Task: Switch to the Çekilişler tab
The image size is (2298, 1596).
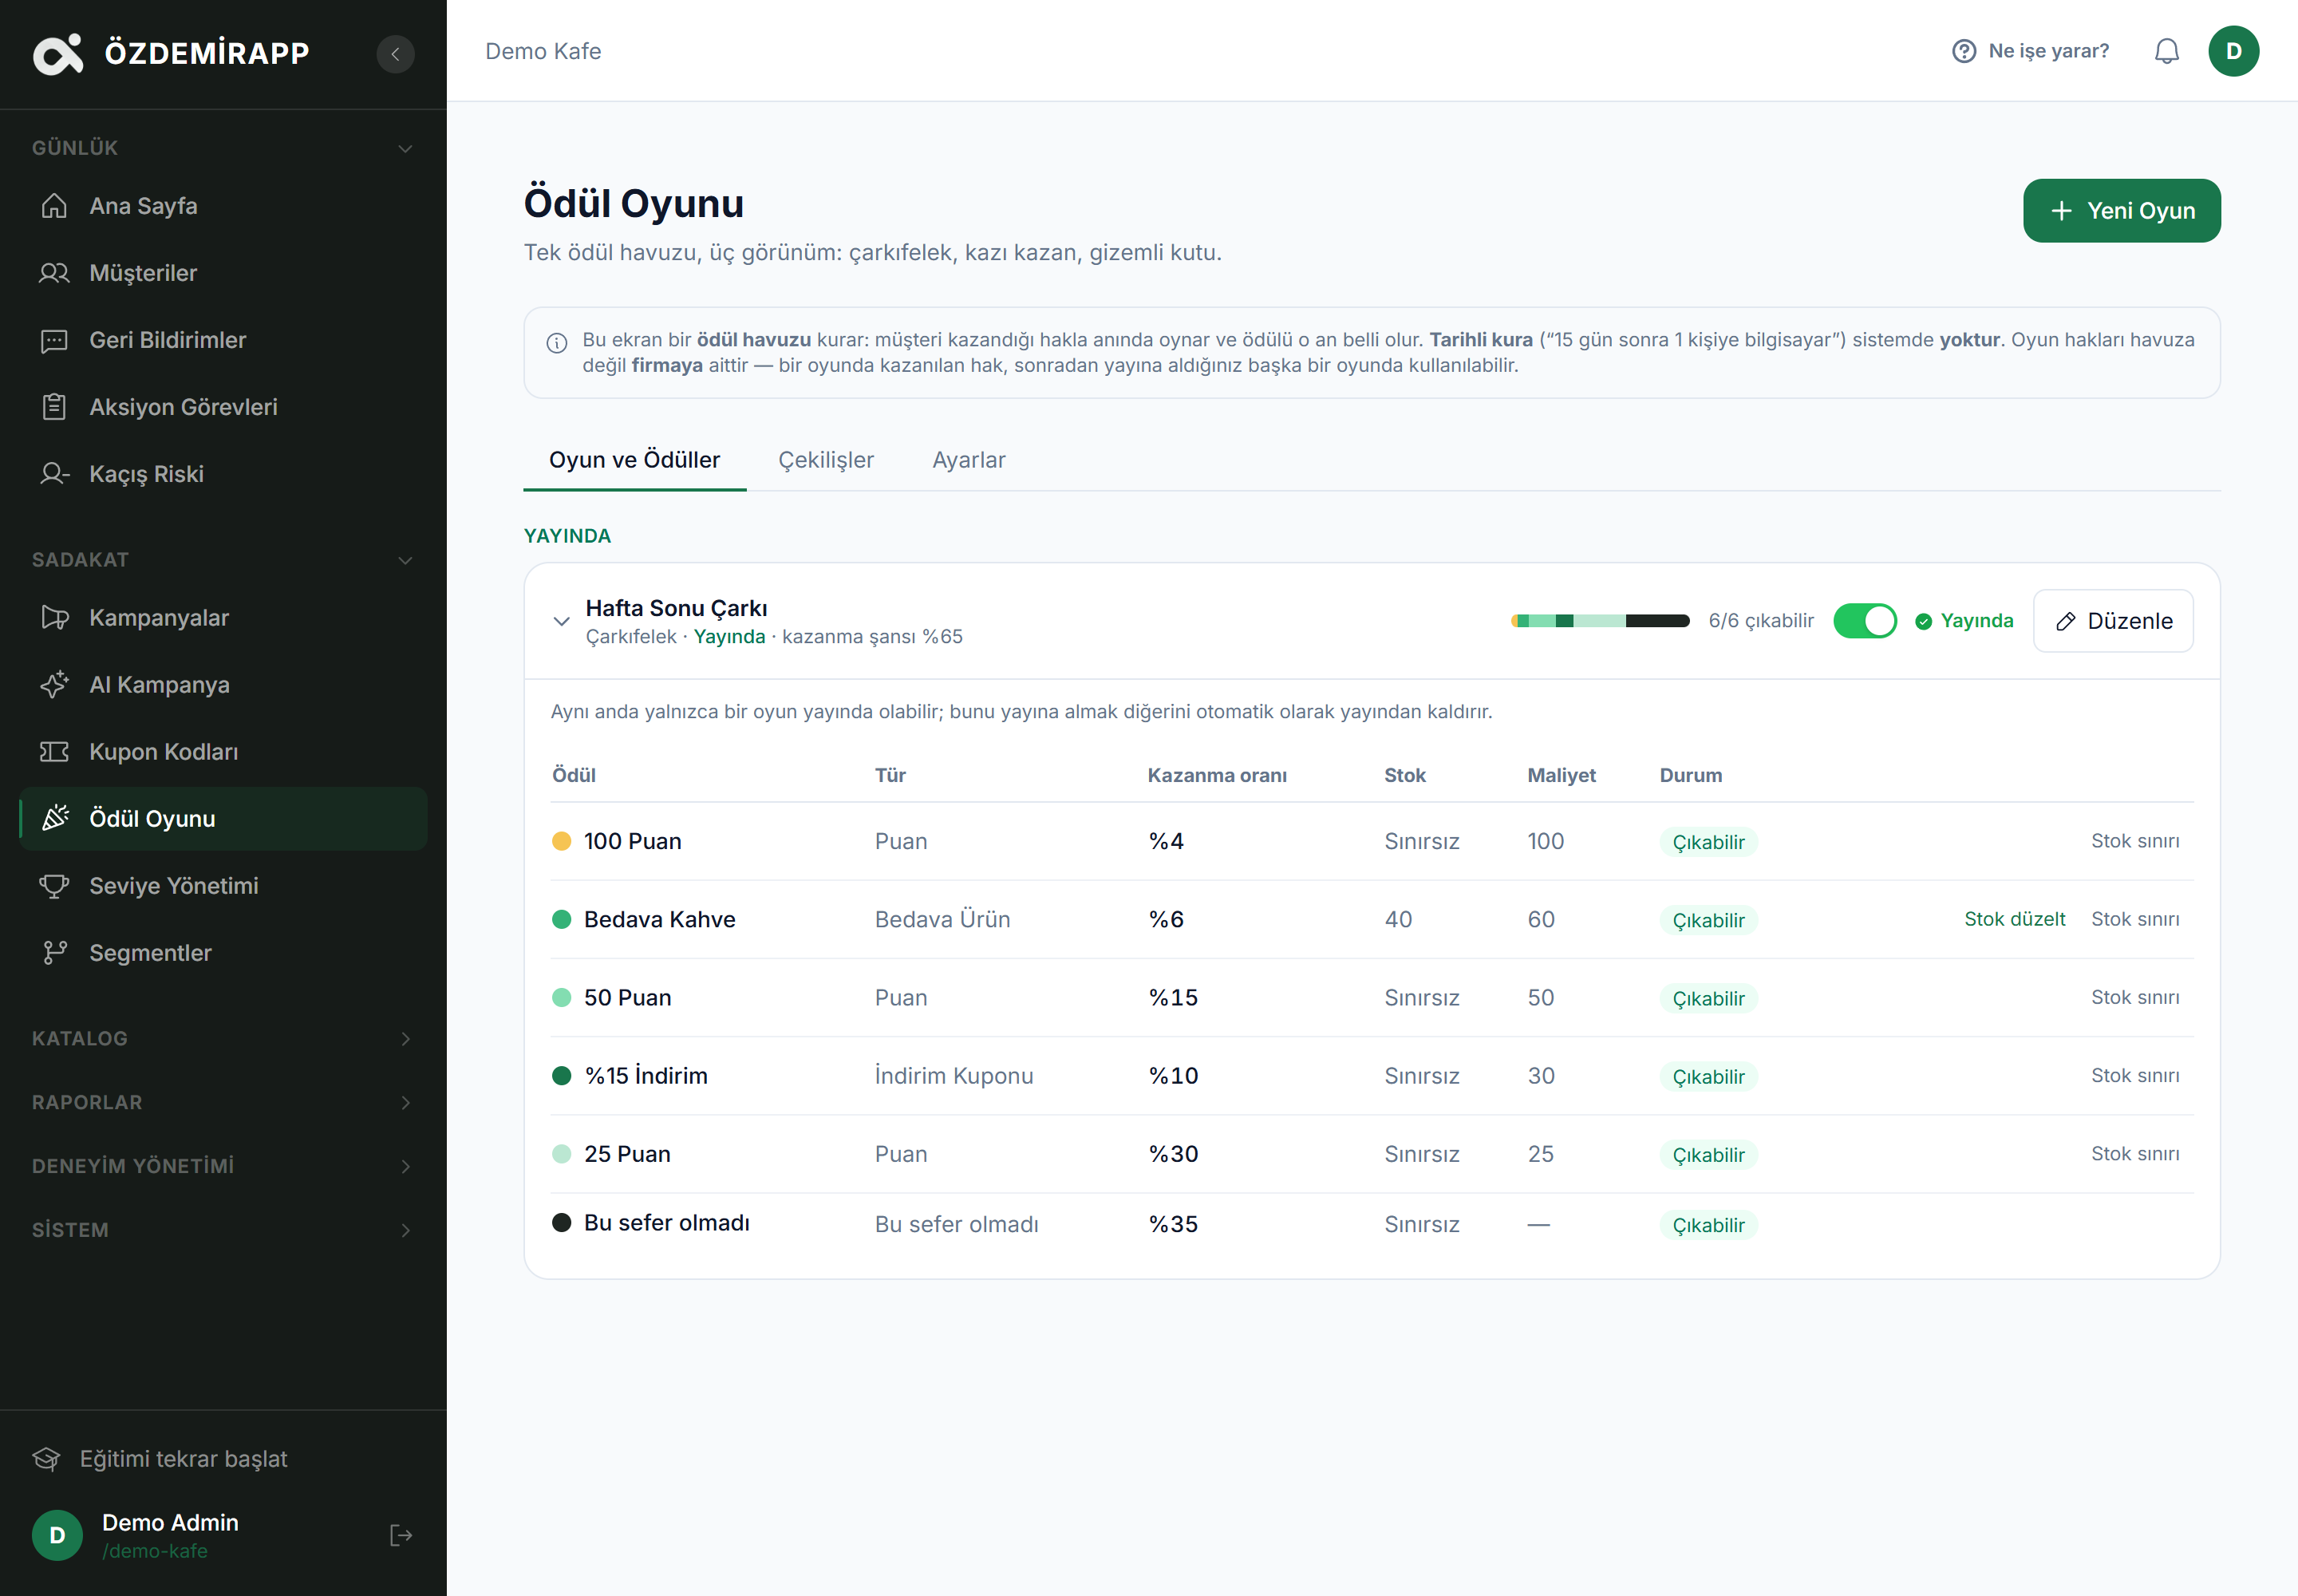Action: [x=826, y=460]
